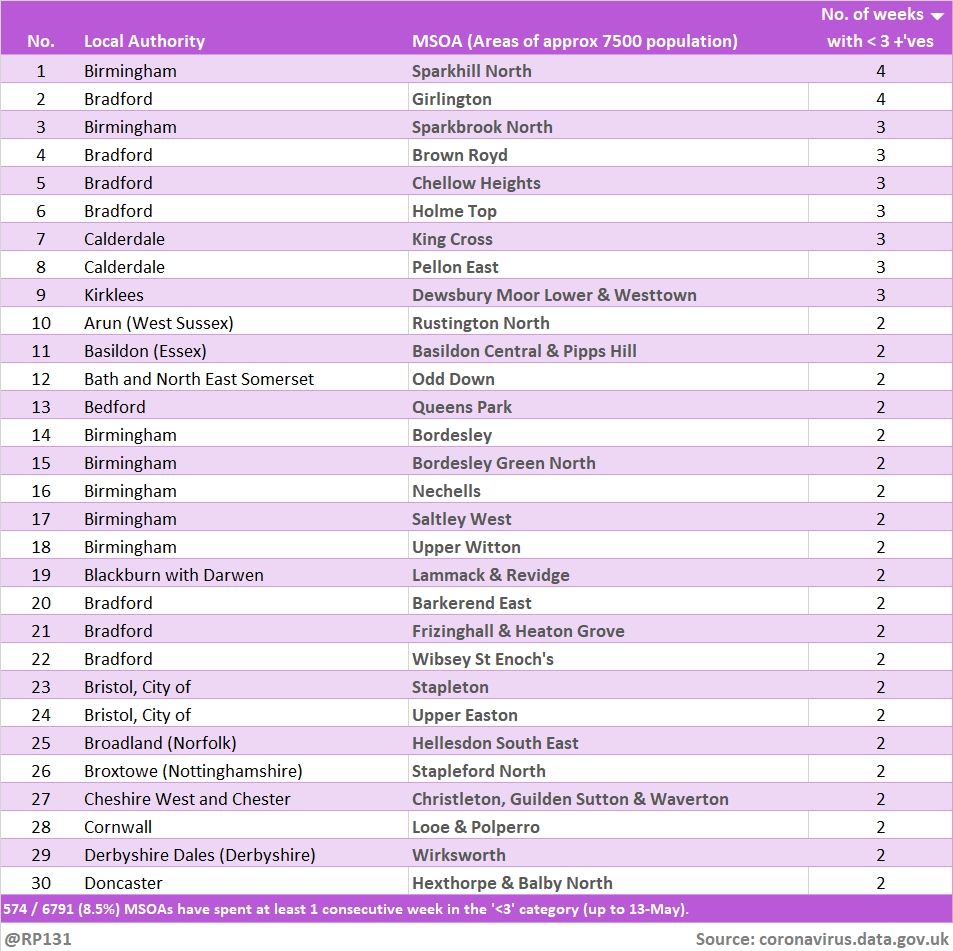953x951 pixels.
Task: Select the Sparkhill North cell
Action: tap(471, 71)
